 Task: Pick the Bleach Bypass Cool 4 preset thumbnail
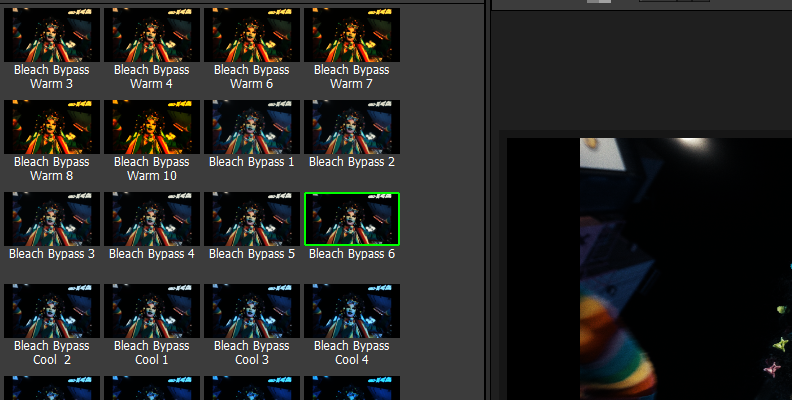[352, 311]
